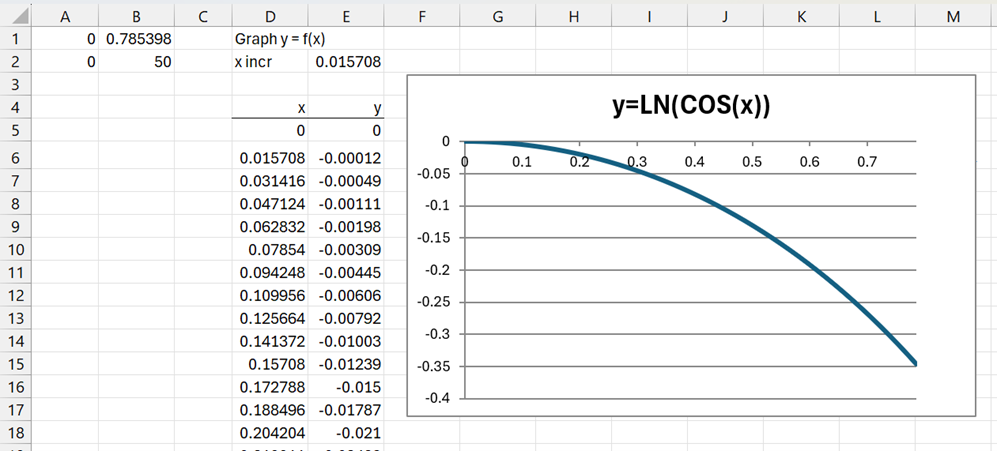Select the chart title y=LN(COS(x))
997x451 pixels.
(691, 106)
